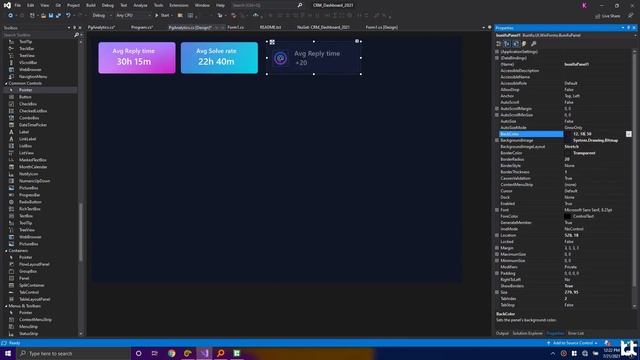Toggle Alphabetical sort in Properties toolbar
The width and height of the screenshot is (640, 360).
point(507,44)
